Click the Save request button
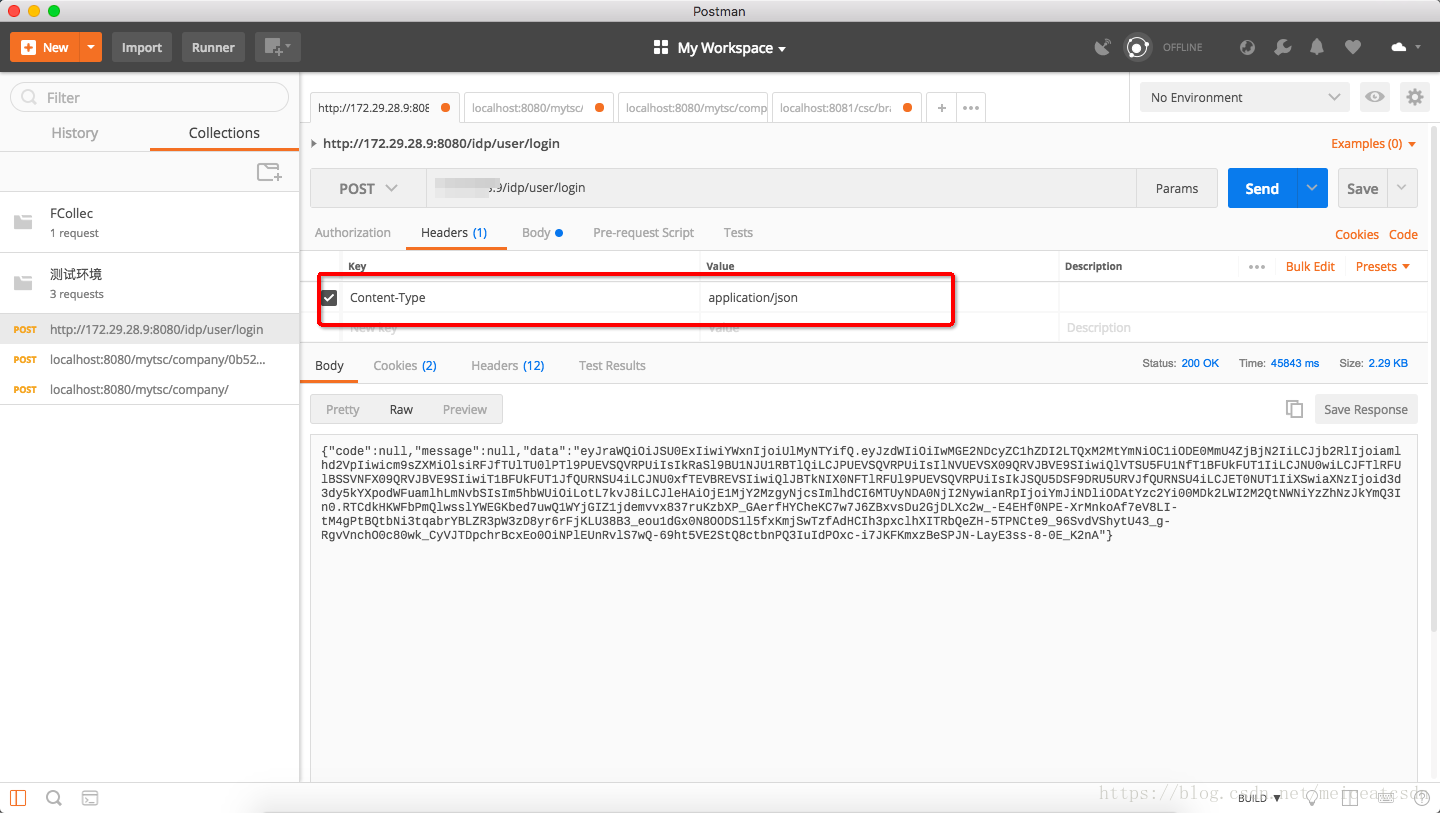The width and height of the screenshot is (1440, 813). [x=1363, y=188]
